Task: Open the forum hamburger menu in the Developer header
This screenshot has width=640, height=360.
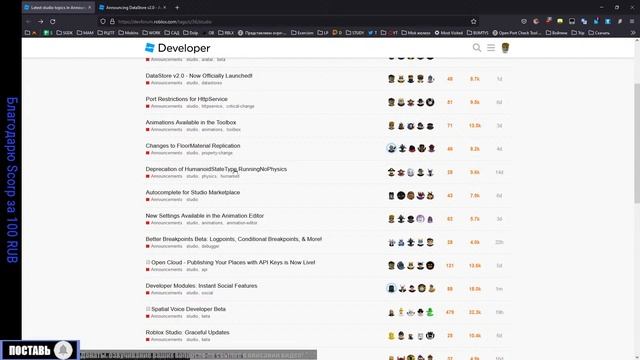Action: 491,48
